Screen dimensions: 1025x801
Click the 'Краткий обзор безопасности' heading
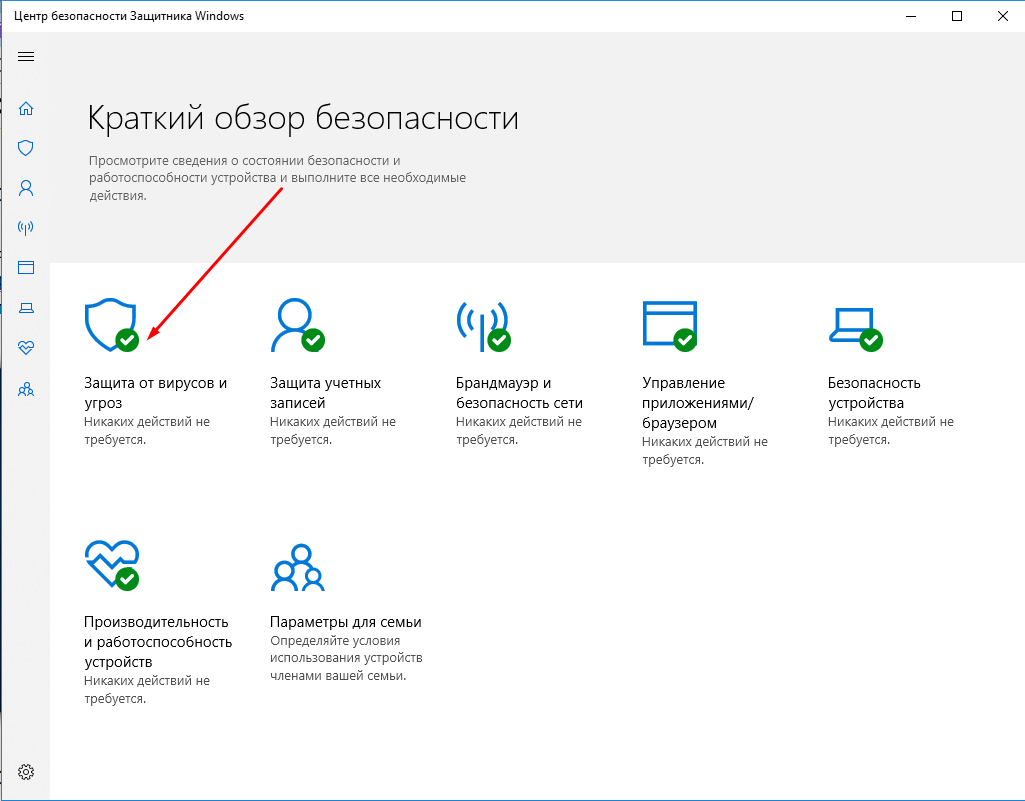pos(303,118)
